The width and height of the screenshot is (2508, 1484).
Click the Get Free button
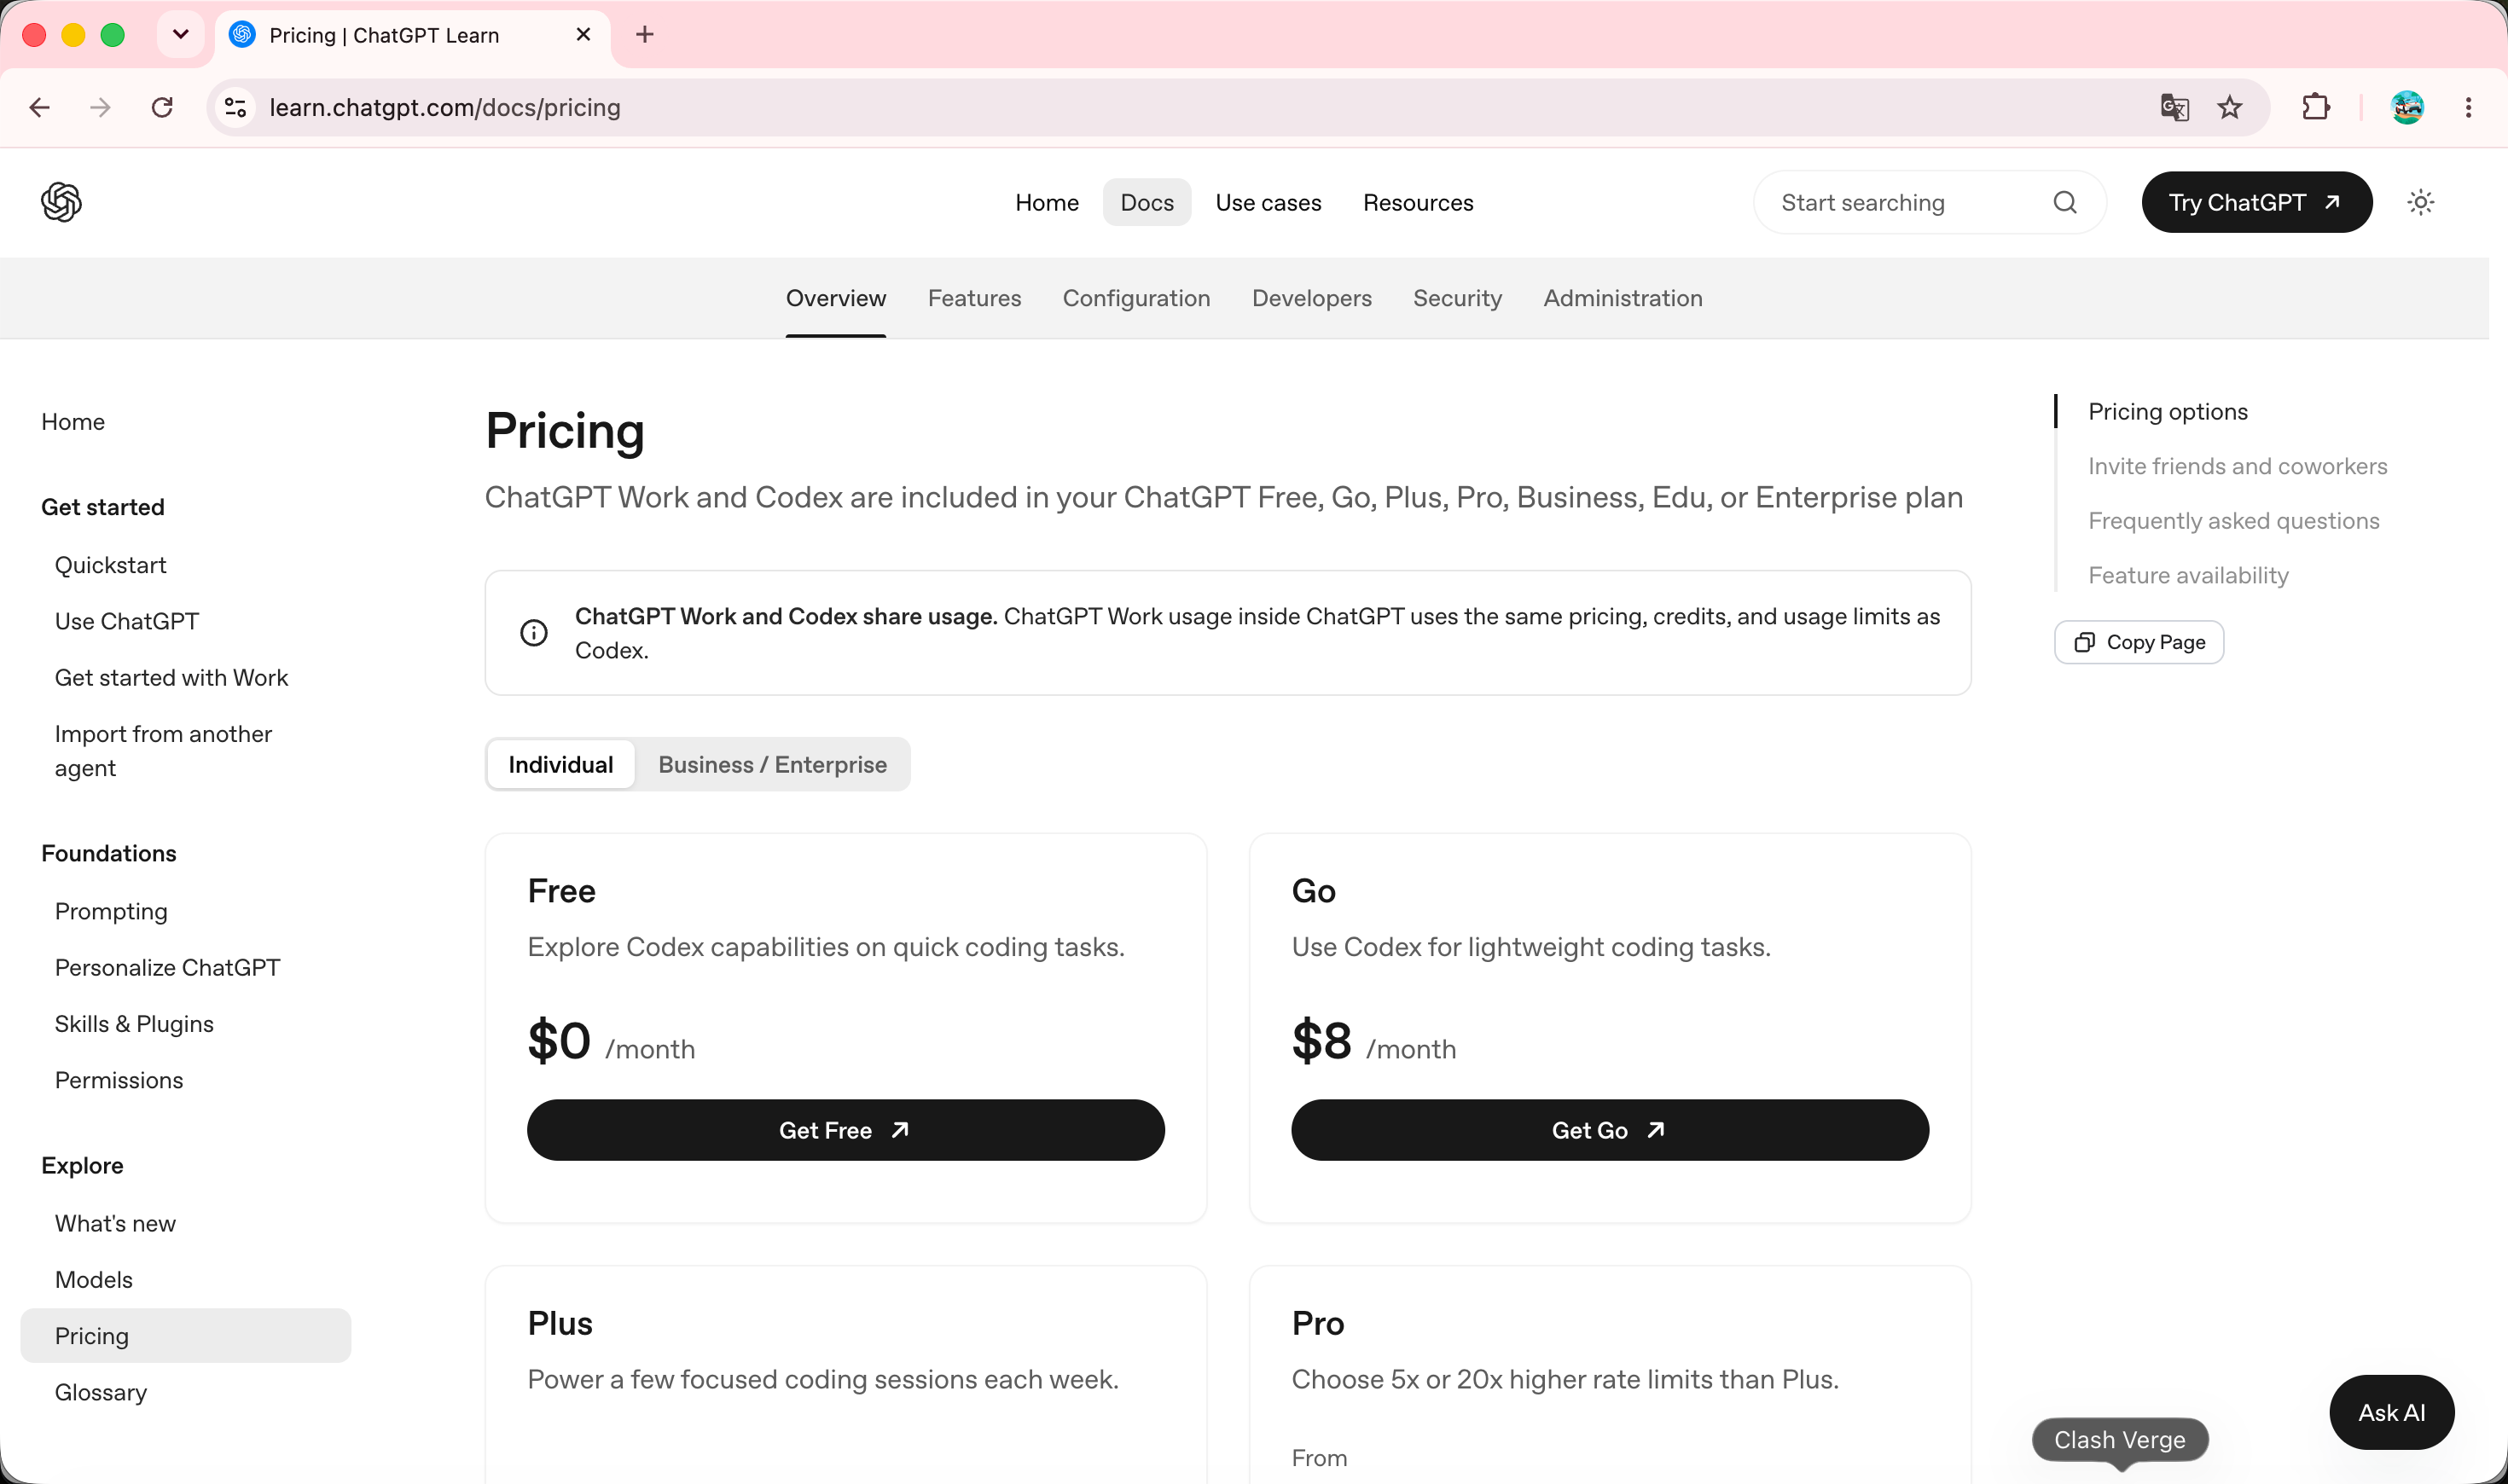pos(845,1130)
